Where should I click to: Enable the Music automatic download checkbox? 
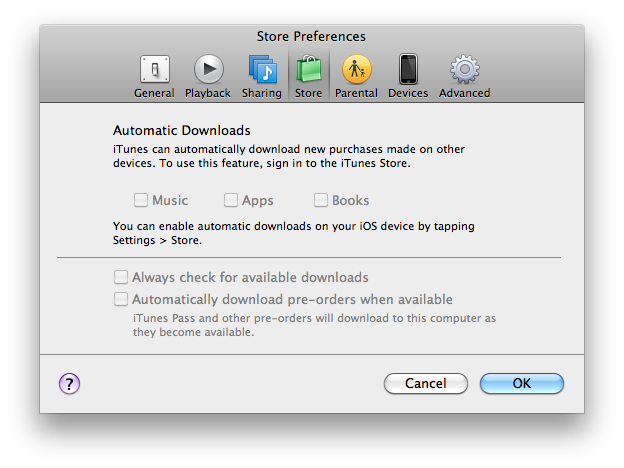pos(141,200)
